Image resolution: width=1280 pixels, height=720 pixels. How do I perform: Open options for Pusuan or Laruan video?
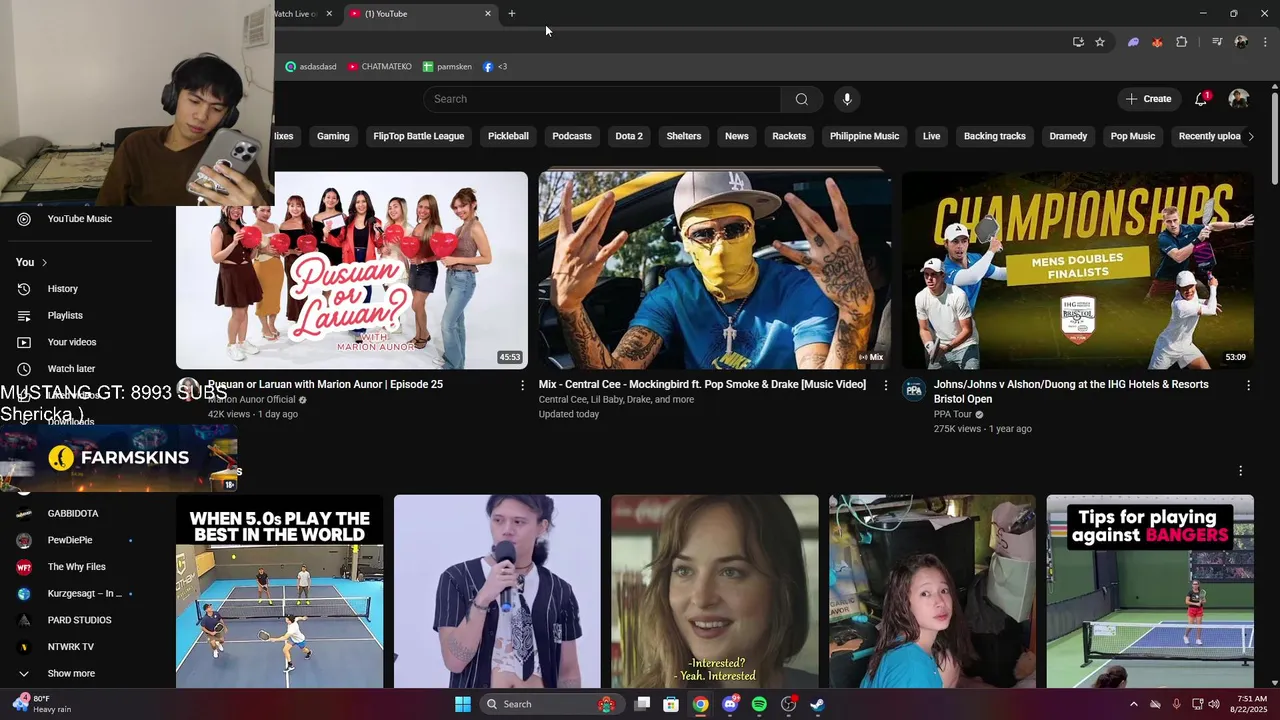click(522, 385)
